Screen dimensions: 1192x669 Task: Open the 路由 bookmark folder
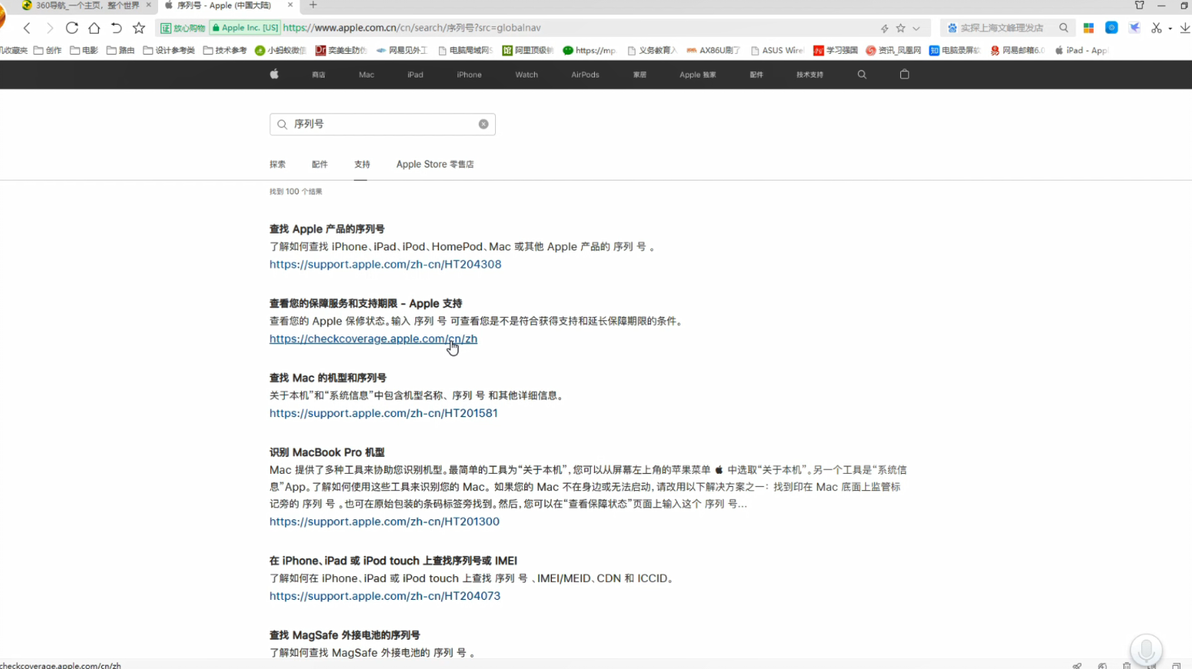120,50
